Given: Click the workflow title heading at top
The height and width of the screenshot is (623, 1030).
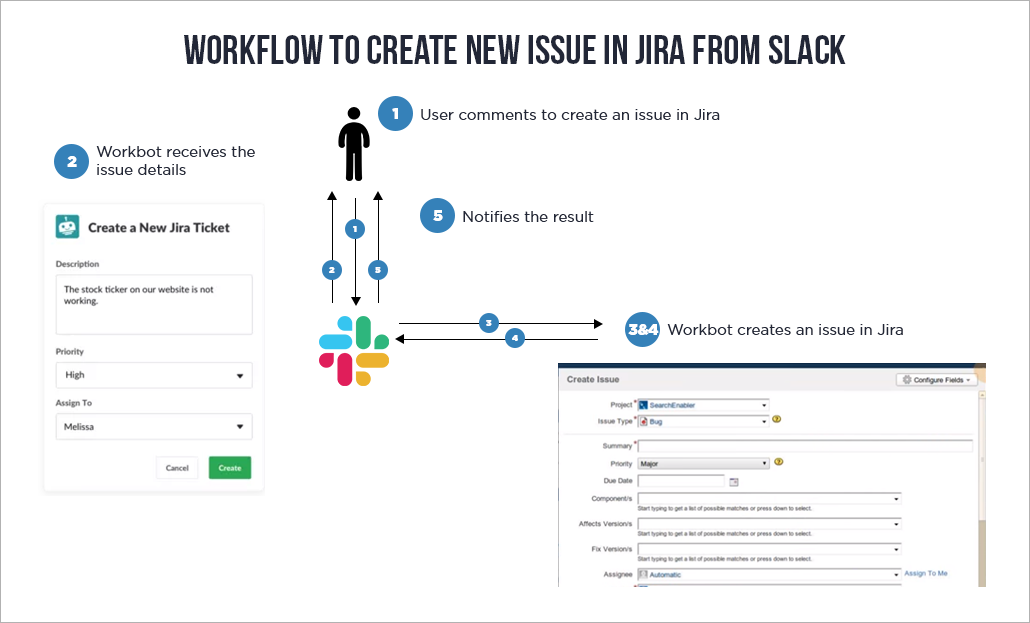Looking at the screenshot, I should click(514, 51).
